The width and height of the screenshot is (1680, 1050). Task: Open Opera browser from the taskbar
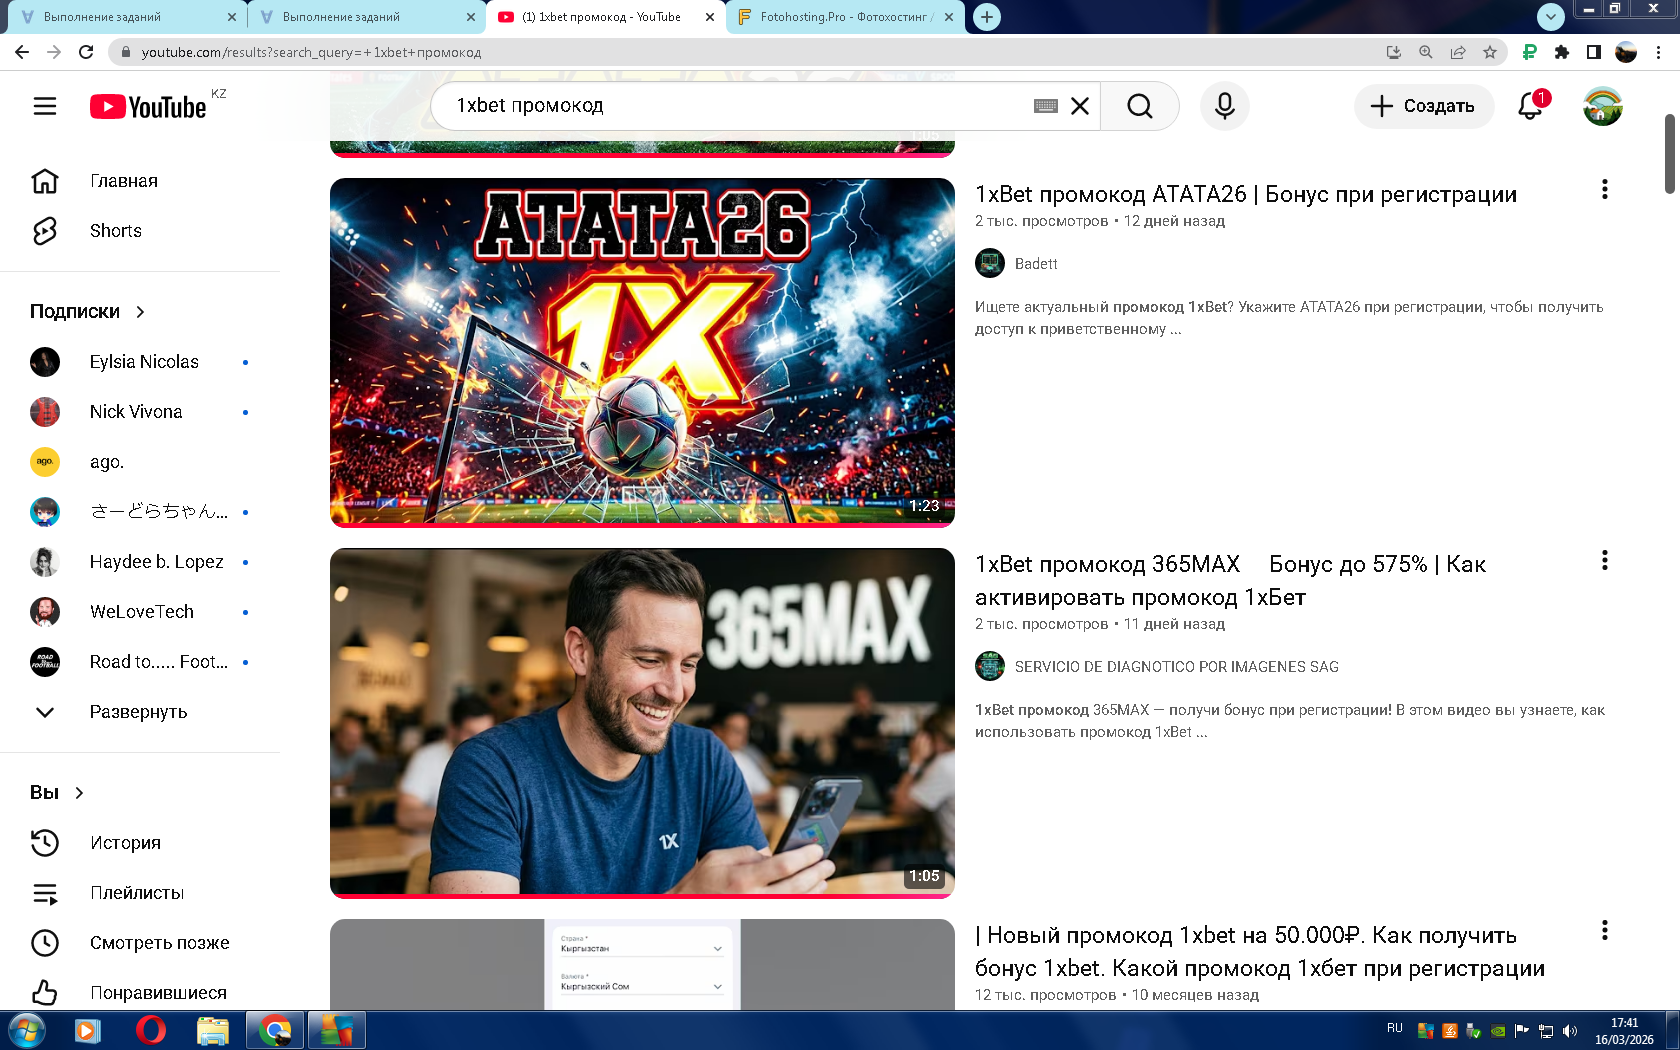pos(150,1030)
